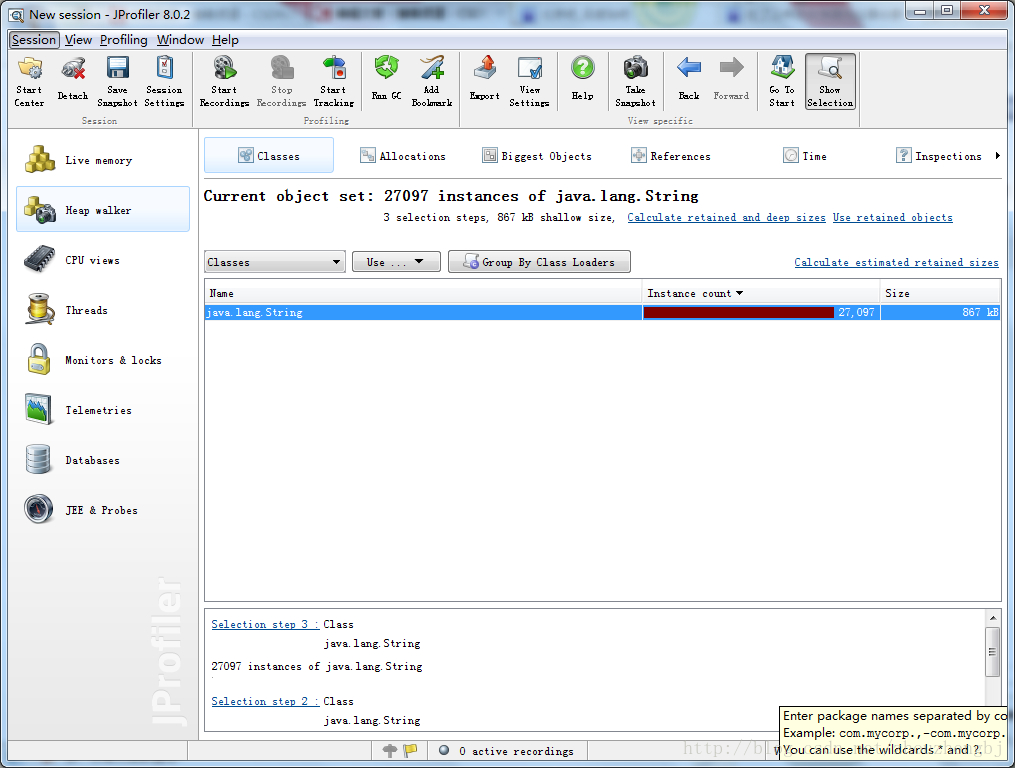Screen dimensions: 1015x768
Task: Click Calculate retained and deep sizes link
Action: click(x=726, y=218)
